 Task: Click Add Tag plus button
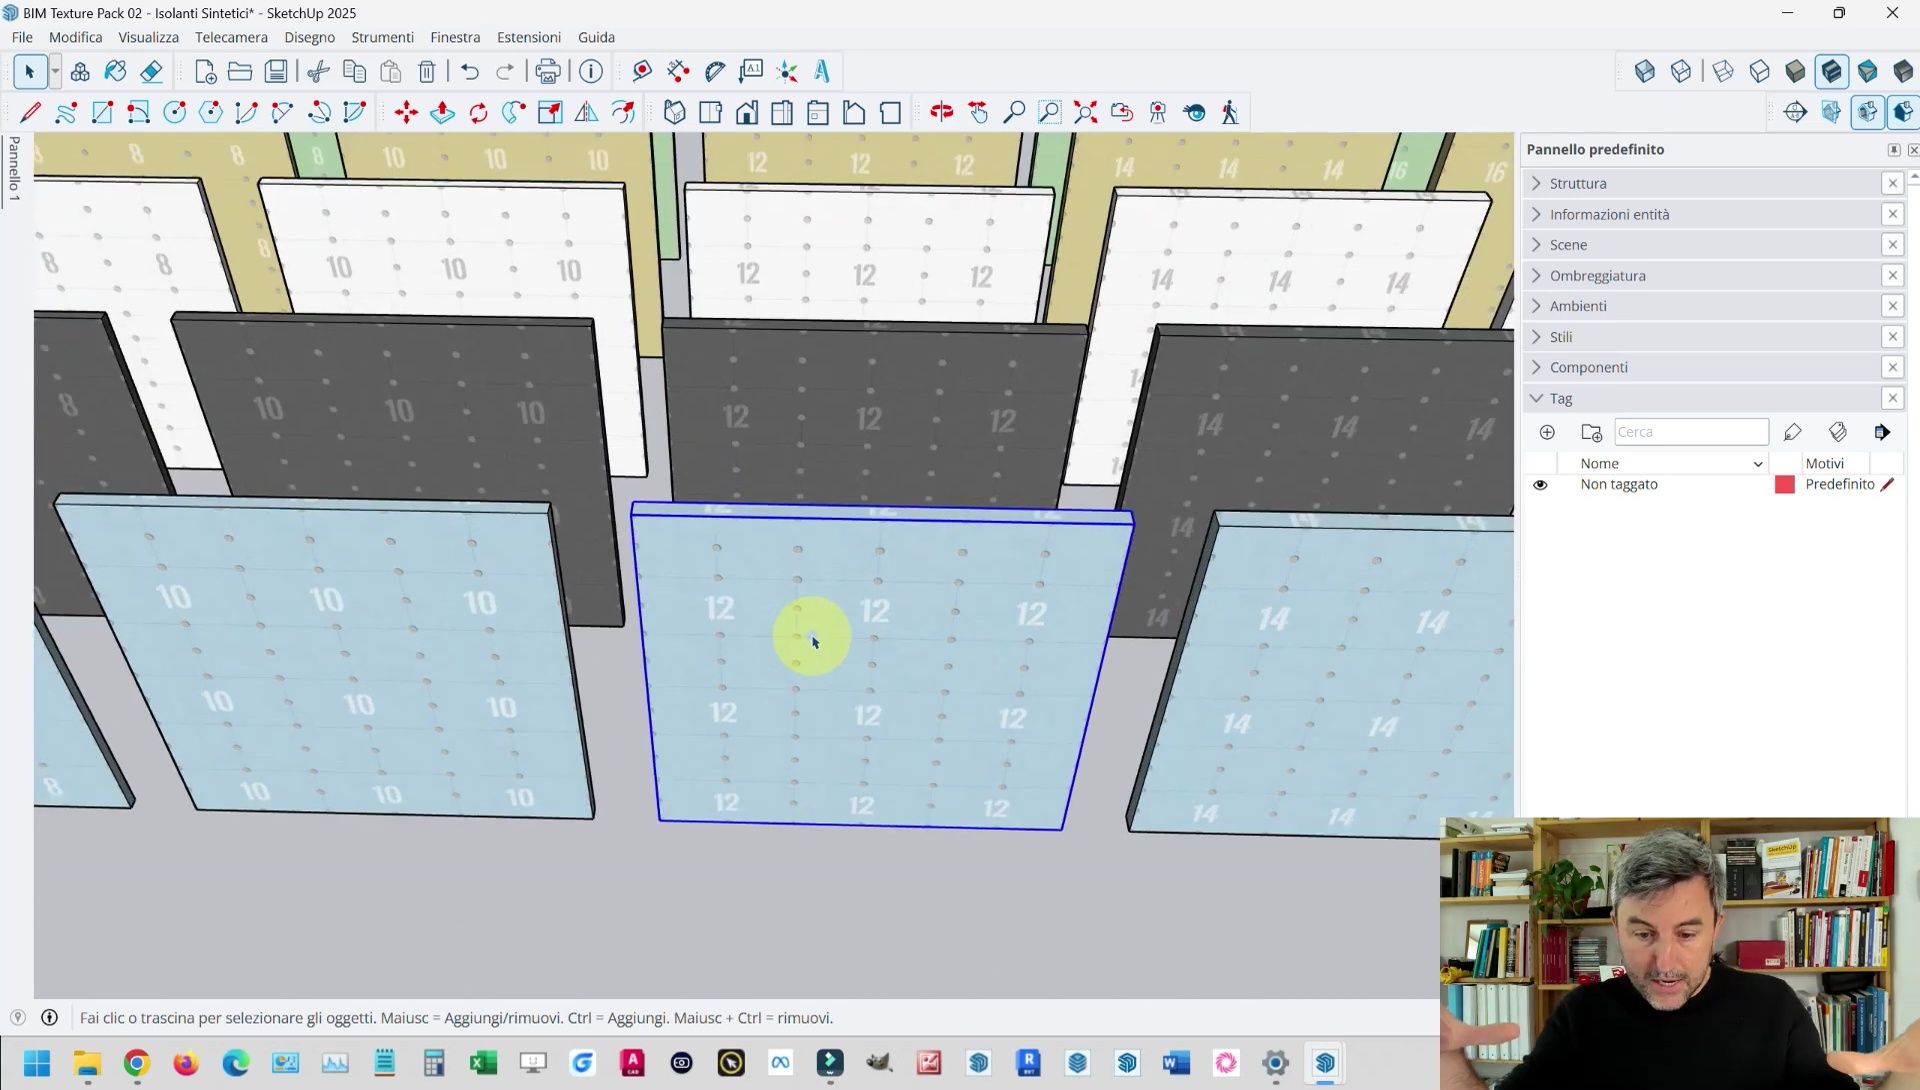1547,432
